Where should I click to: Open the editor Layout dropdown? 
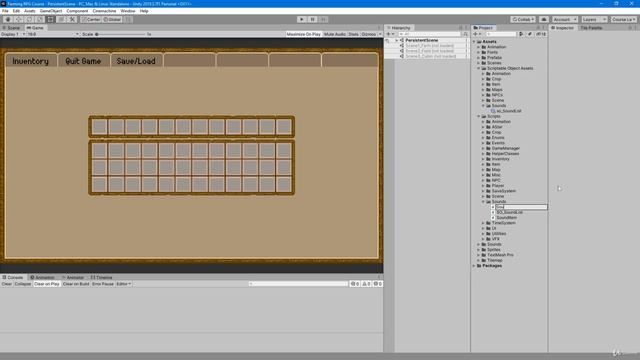pyautogui.click(x=623, y=19)
